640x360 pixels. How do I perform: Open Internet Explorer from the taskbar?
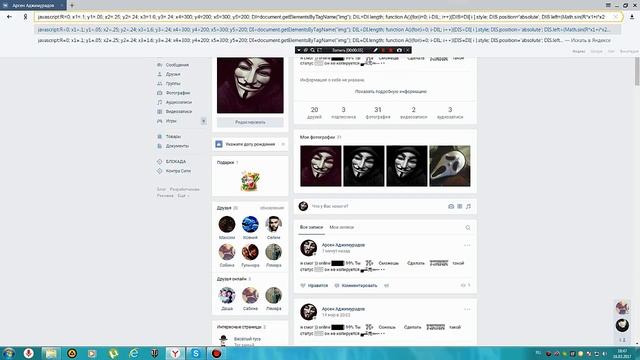133,353
